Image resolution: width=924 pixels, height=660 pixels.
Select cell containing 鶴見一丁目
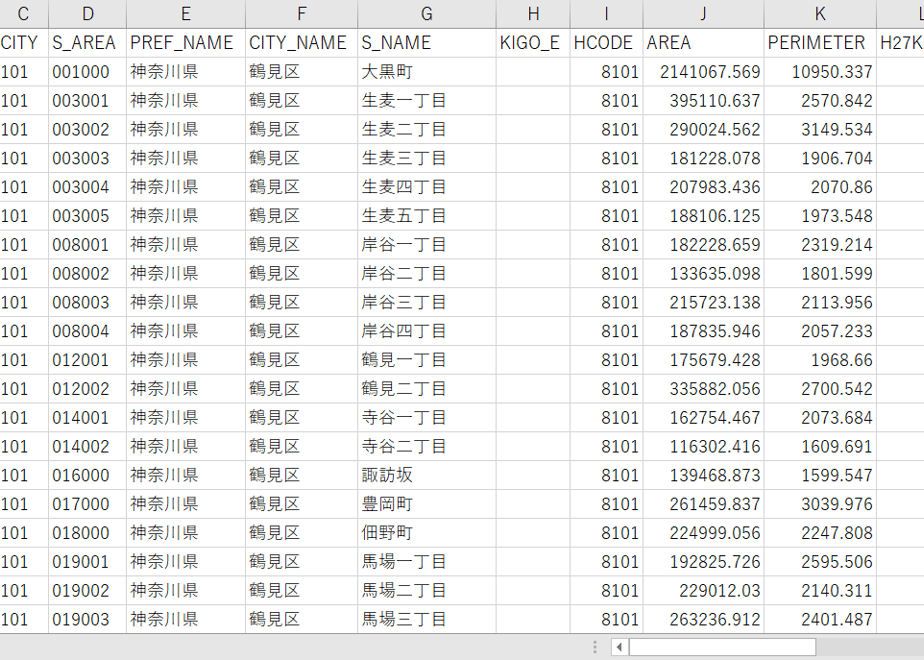(427, 361)
